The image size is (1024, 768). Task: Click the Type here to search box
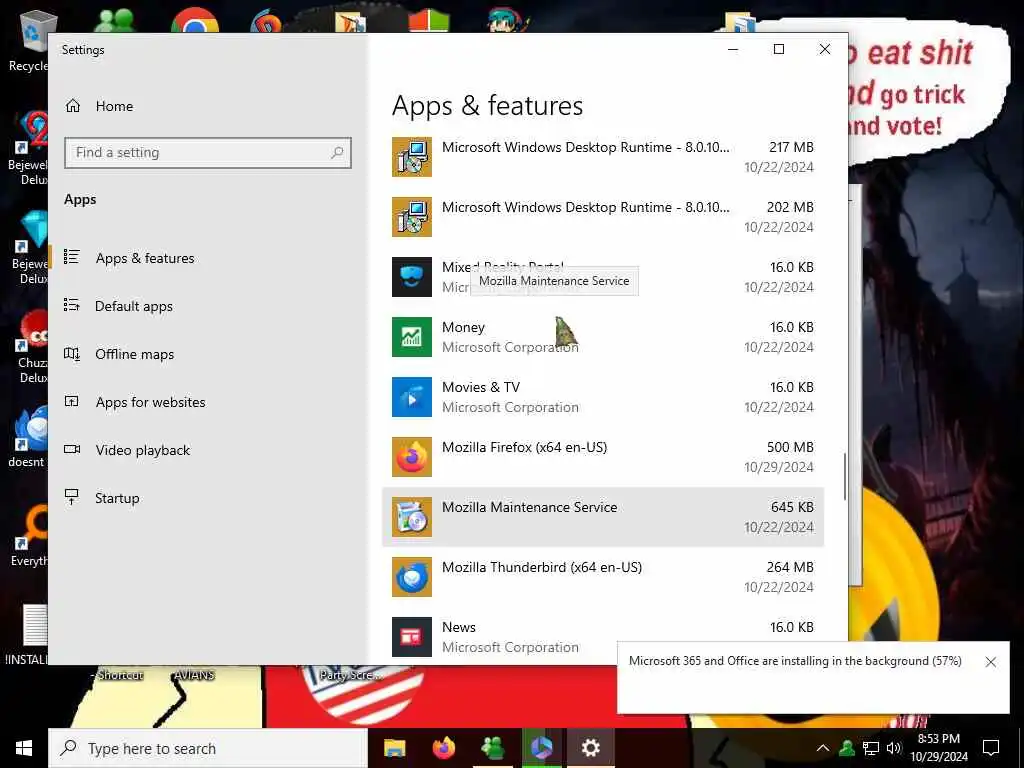click(x=208, y=748)
